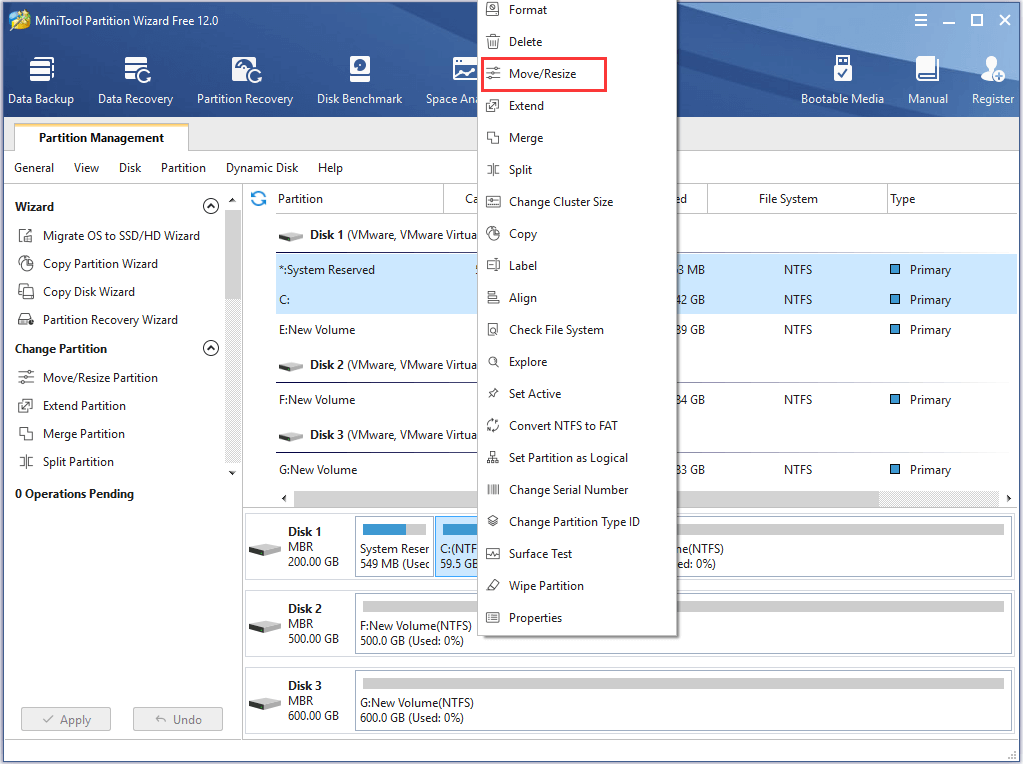This screenshot has height=764, width=1023.
Task: Sort by Partition column header
Action: click(x=359, y=198)
